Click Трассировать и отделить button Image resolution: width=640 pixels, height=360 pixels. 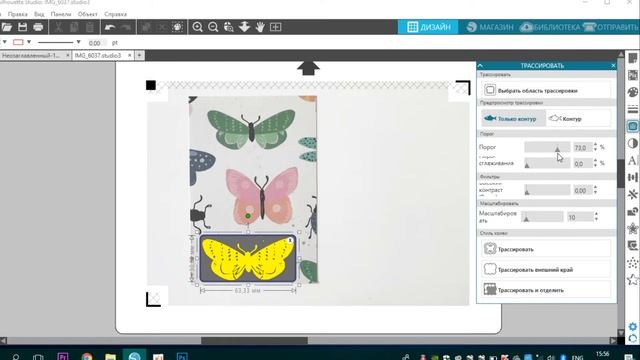point(546,290)
